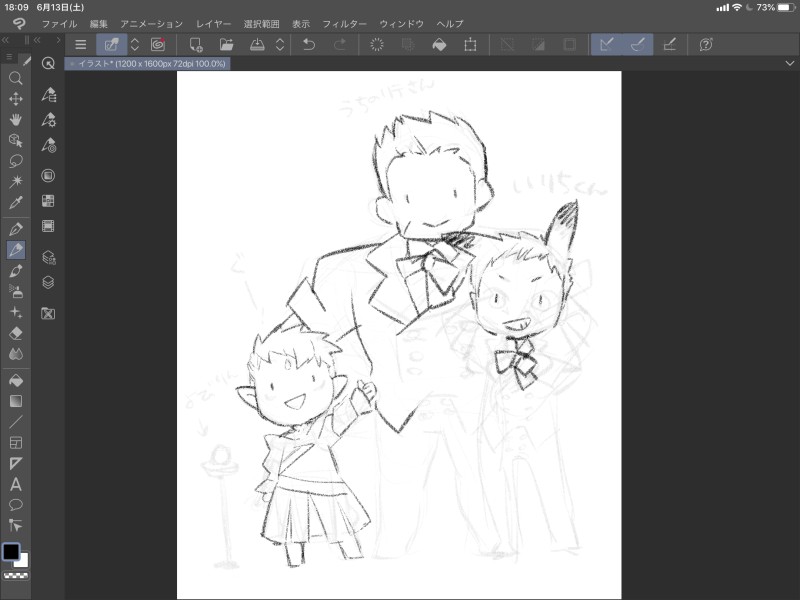Click the Scale/Rotate transform icon

tap(470, 45)
